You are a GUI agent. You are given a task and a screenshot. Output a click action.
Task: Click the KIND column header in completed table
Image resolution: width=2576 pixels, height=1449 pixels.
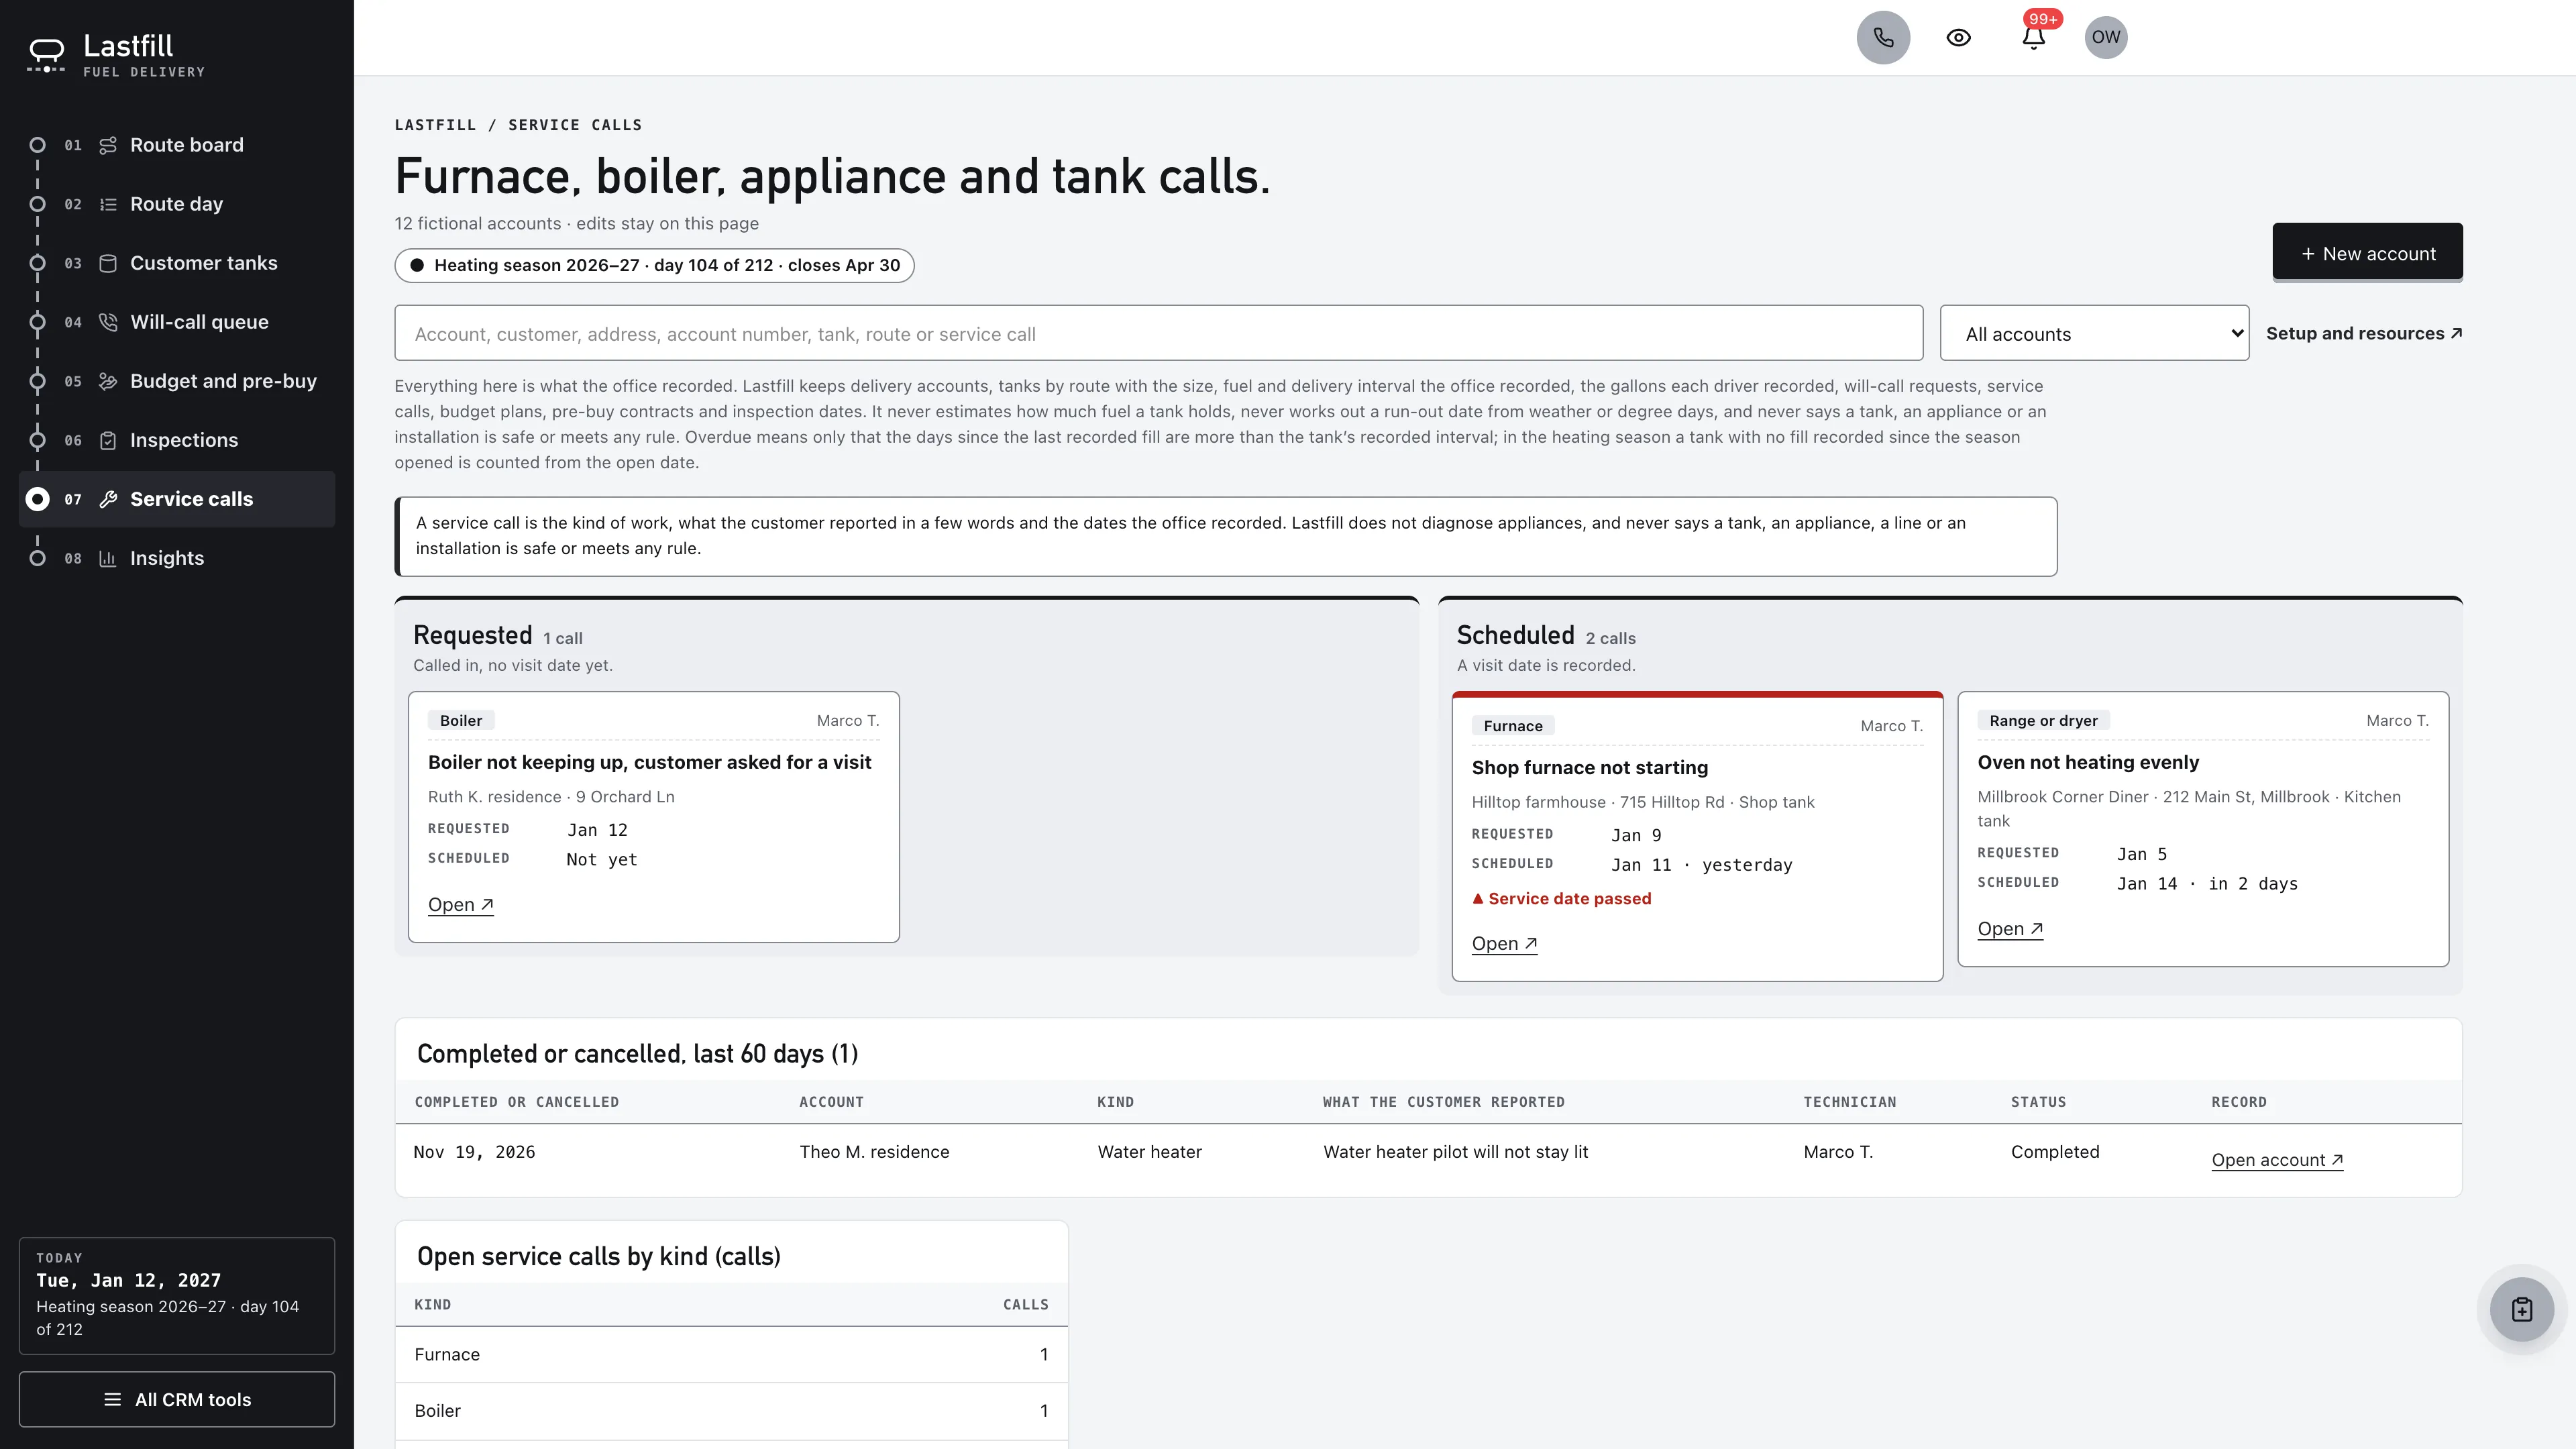1115,1102
